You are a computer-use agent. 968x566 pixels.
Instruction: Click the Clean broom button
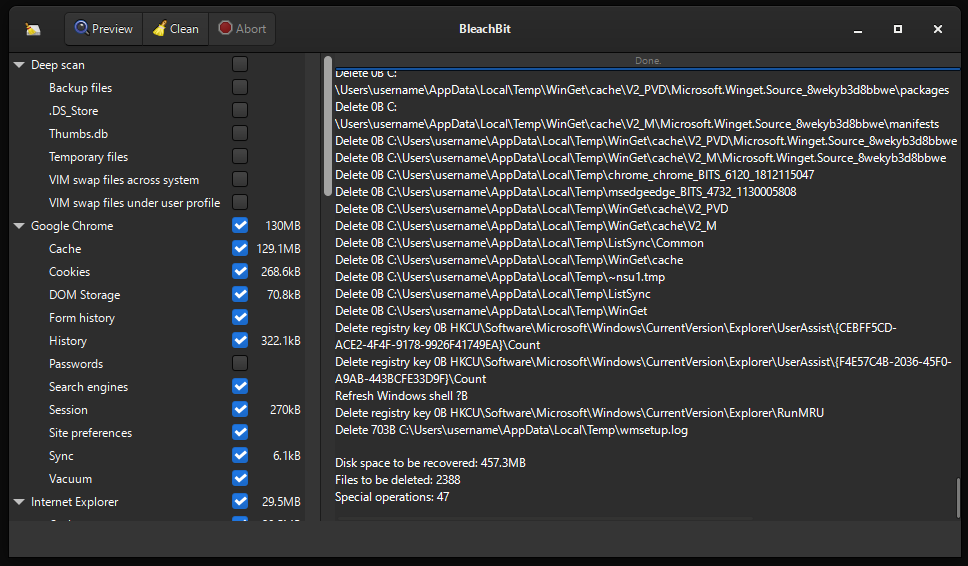pos(176,29)
